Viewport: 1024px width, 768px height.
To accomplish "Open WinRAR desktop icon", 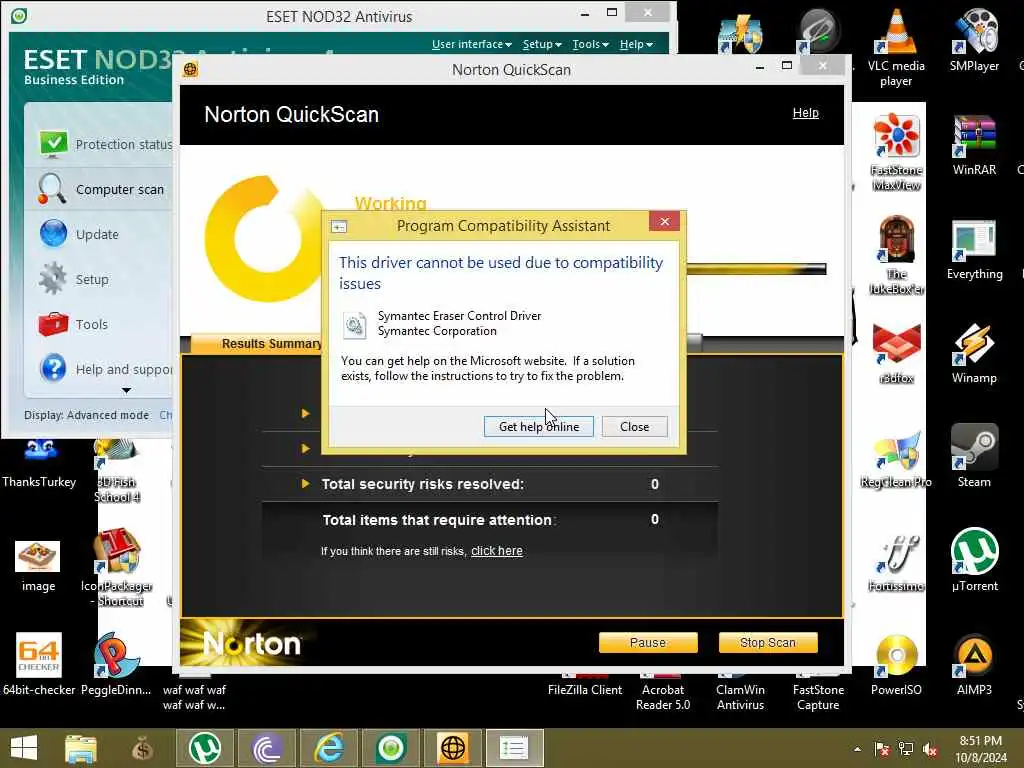I will 974,145.
